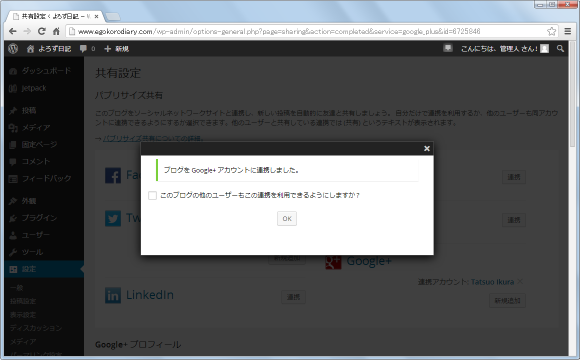
Task: Open the Tatsuo Ikura connected account link
Action: pyautogui.click(x=492, y=282)
